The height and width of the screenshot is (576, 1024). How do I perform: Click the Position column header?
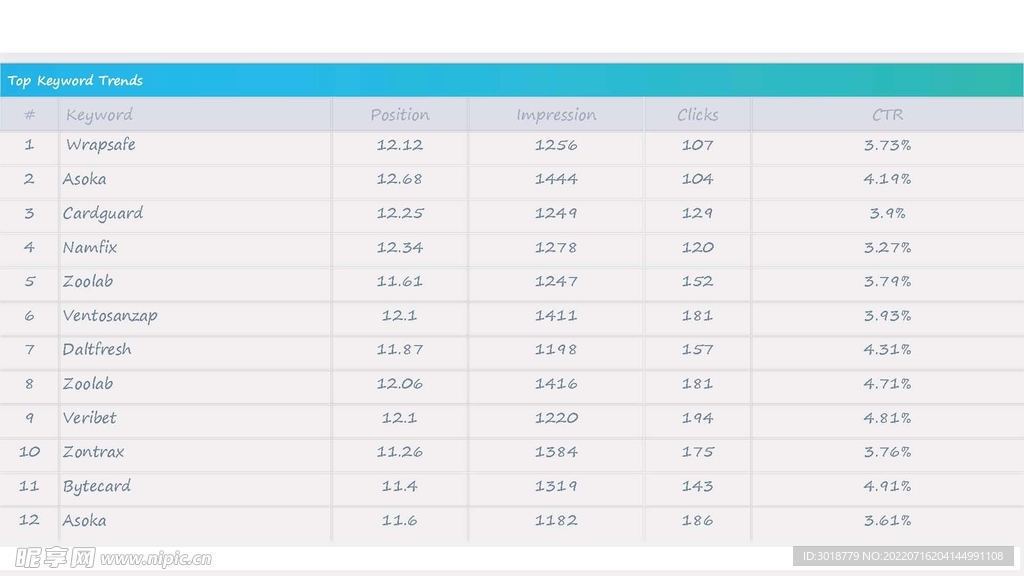click(x=399, y=115)
